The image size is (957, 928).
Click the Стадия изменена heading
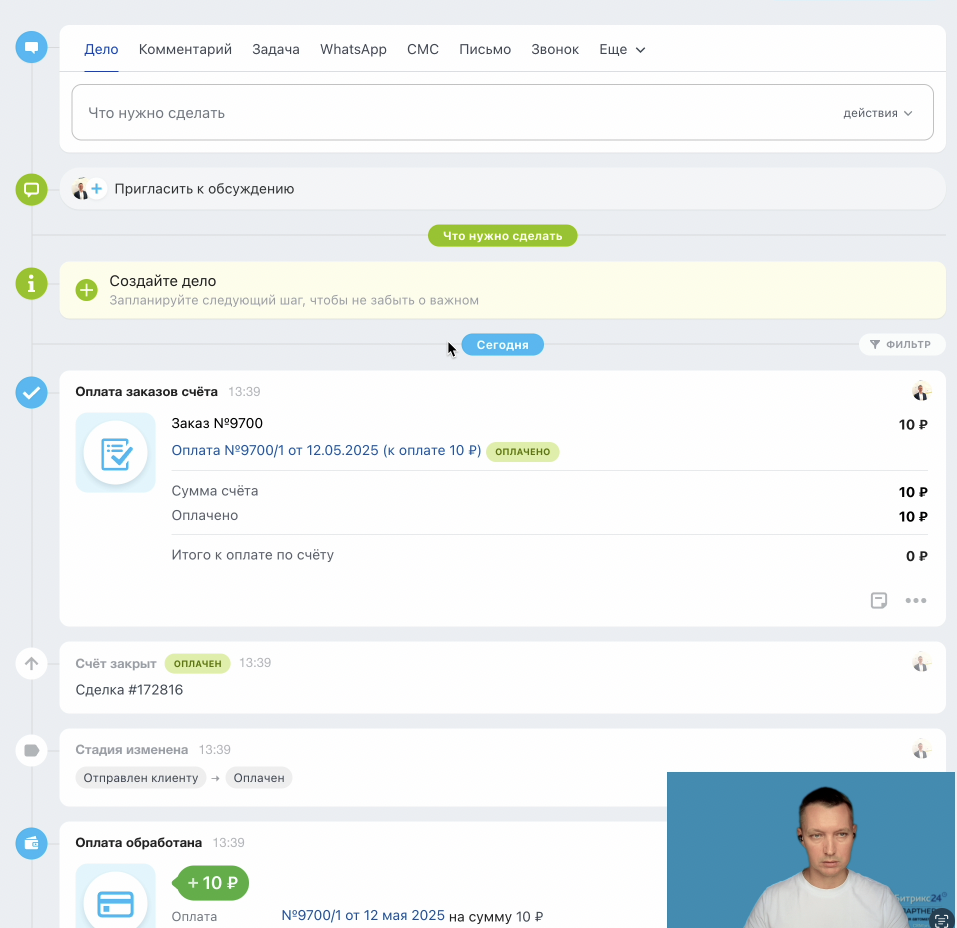pyautogui.click(x=132, y=749)
